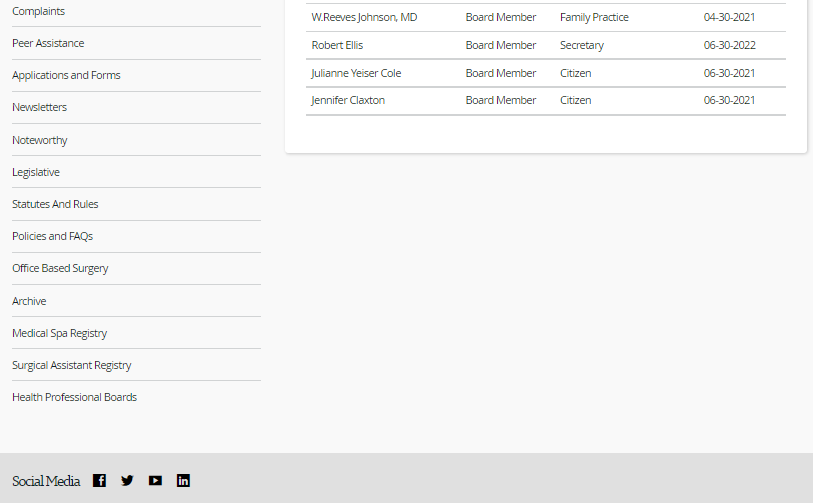This screenshot has height=503, width=813.
Task: Select Board Member in Robert Ellis row
Action: coord(501,45)
